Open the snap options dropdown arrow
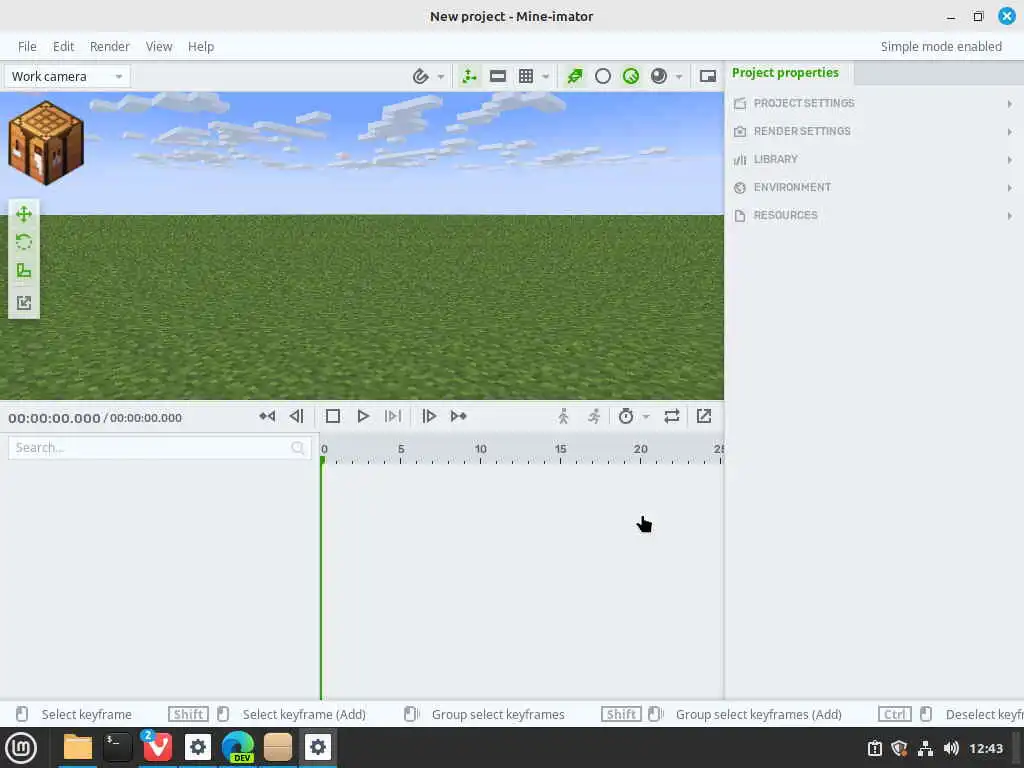 click(441, 76)
